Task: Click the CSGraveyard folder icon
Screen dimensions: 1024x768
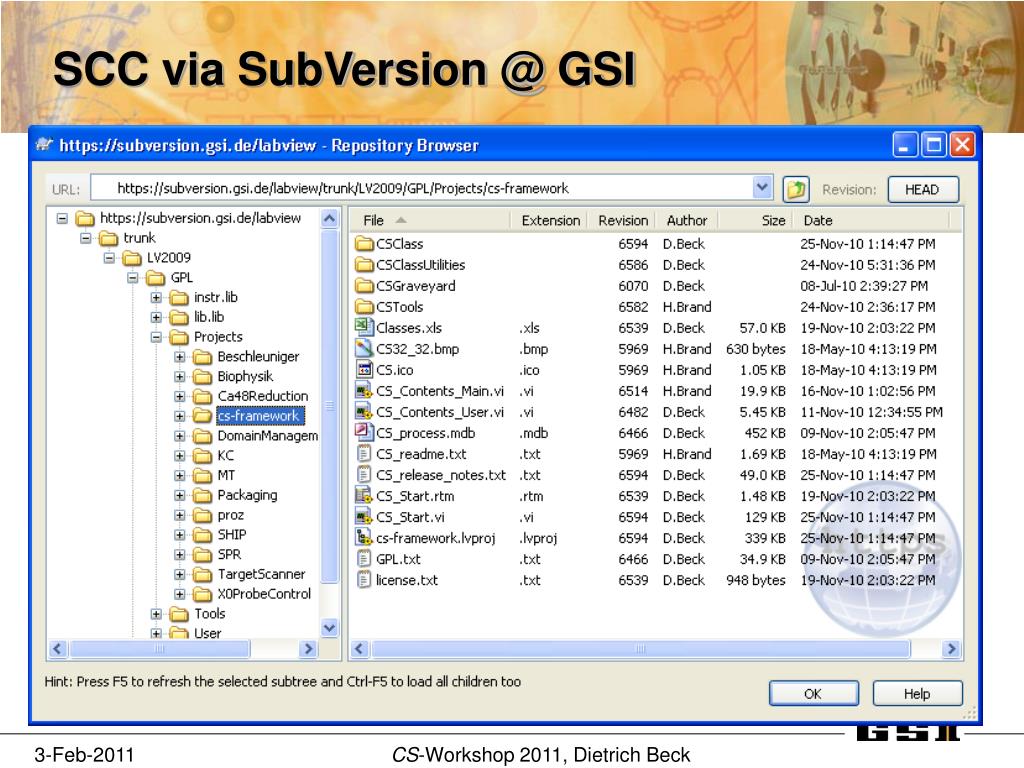Action: 364,286
